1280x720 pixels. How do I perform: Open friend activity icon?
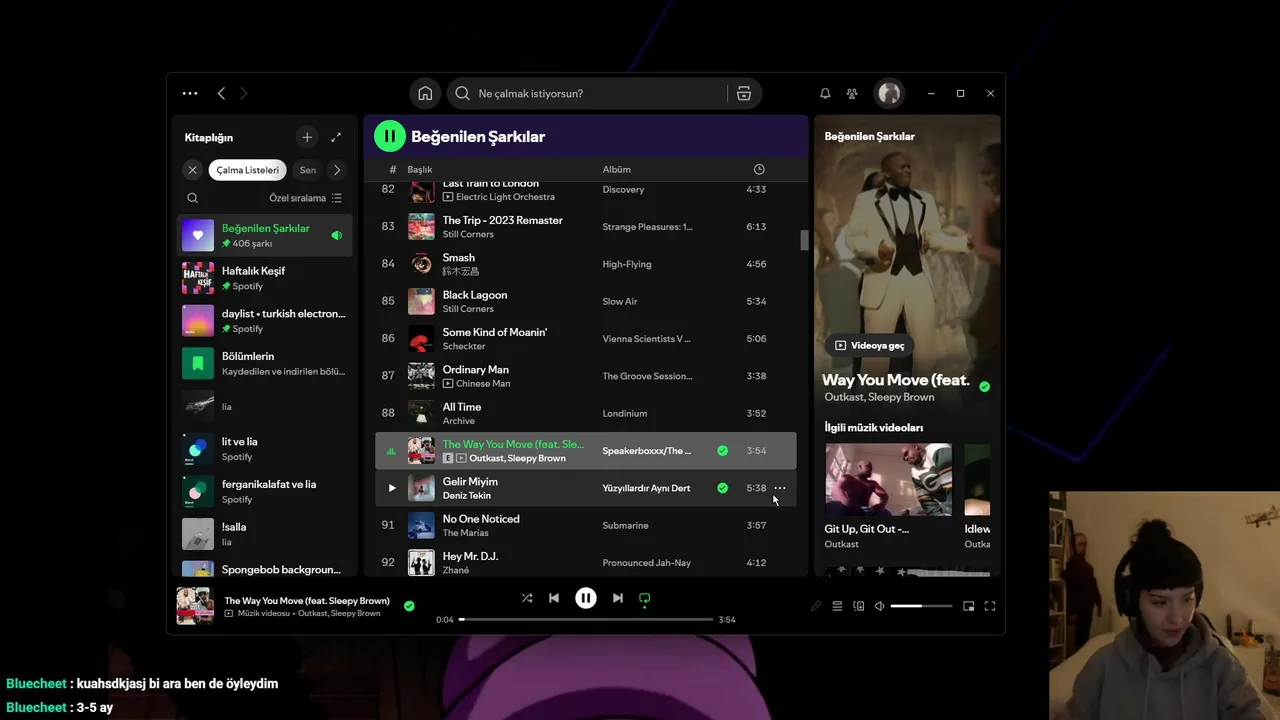point(852,93)
